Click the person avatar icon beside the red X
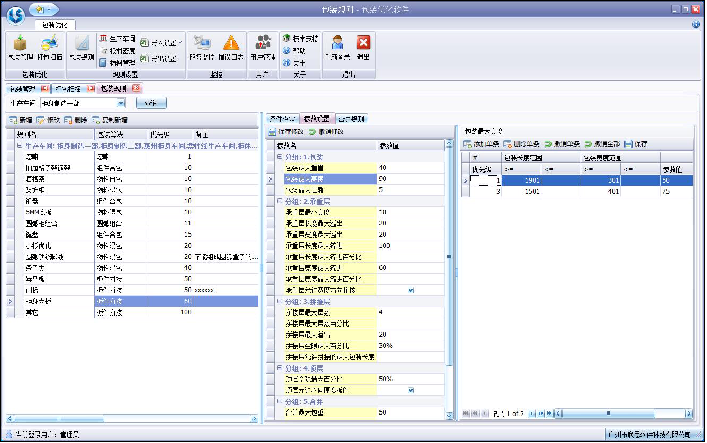Viewport: 707px width, 443px height. point(338,43)
